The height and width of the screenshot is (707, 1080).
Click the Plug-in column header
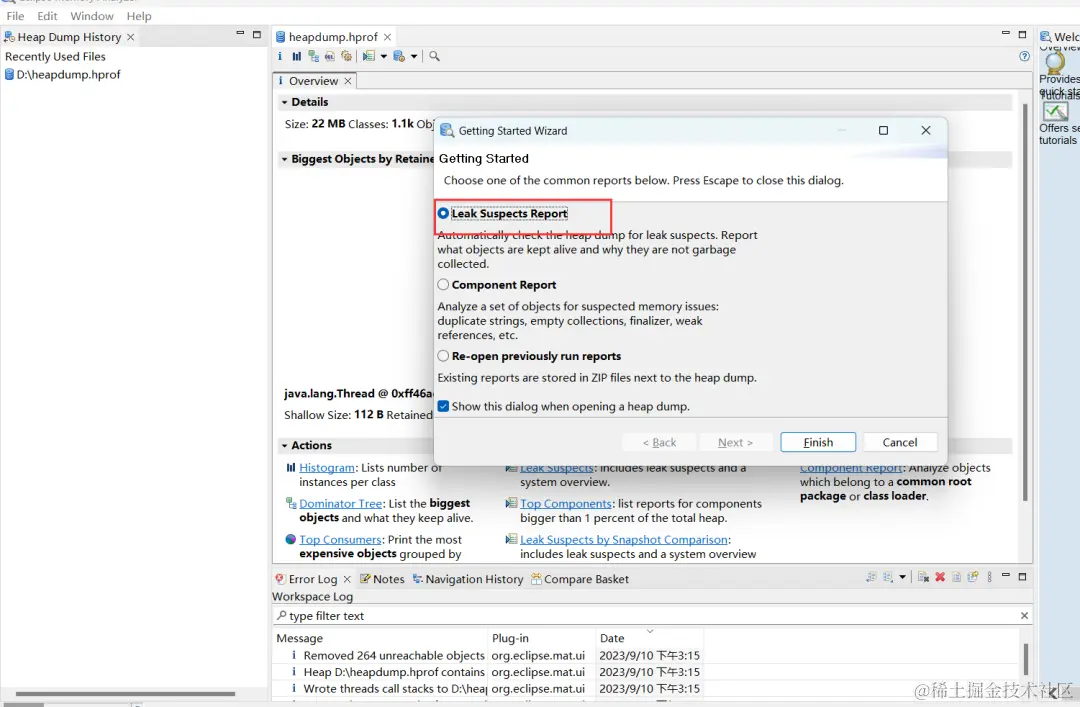click(x=542, y=638)
